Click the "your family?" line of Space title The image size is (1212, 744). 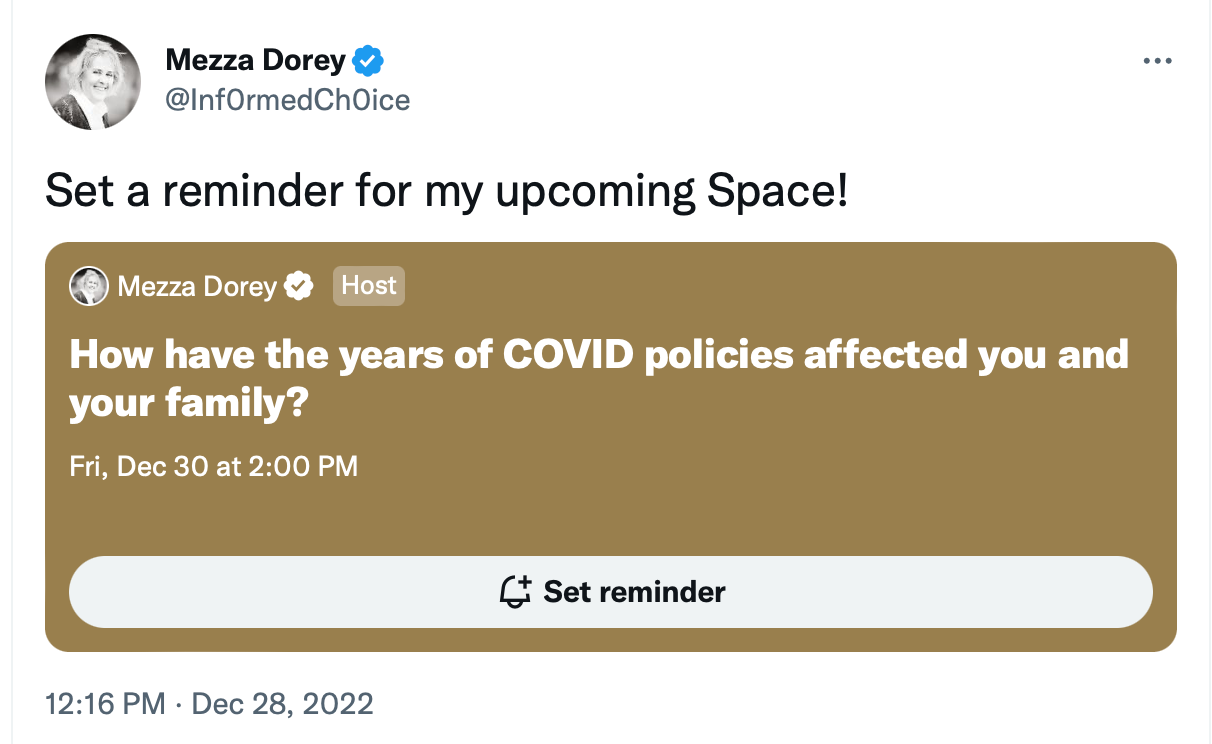coord(188,404)
